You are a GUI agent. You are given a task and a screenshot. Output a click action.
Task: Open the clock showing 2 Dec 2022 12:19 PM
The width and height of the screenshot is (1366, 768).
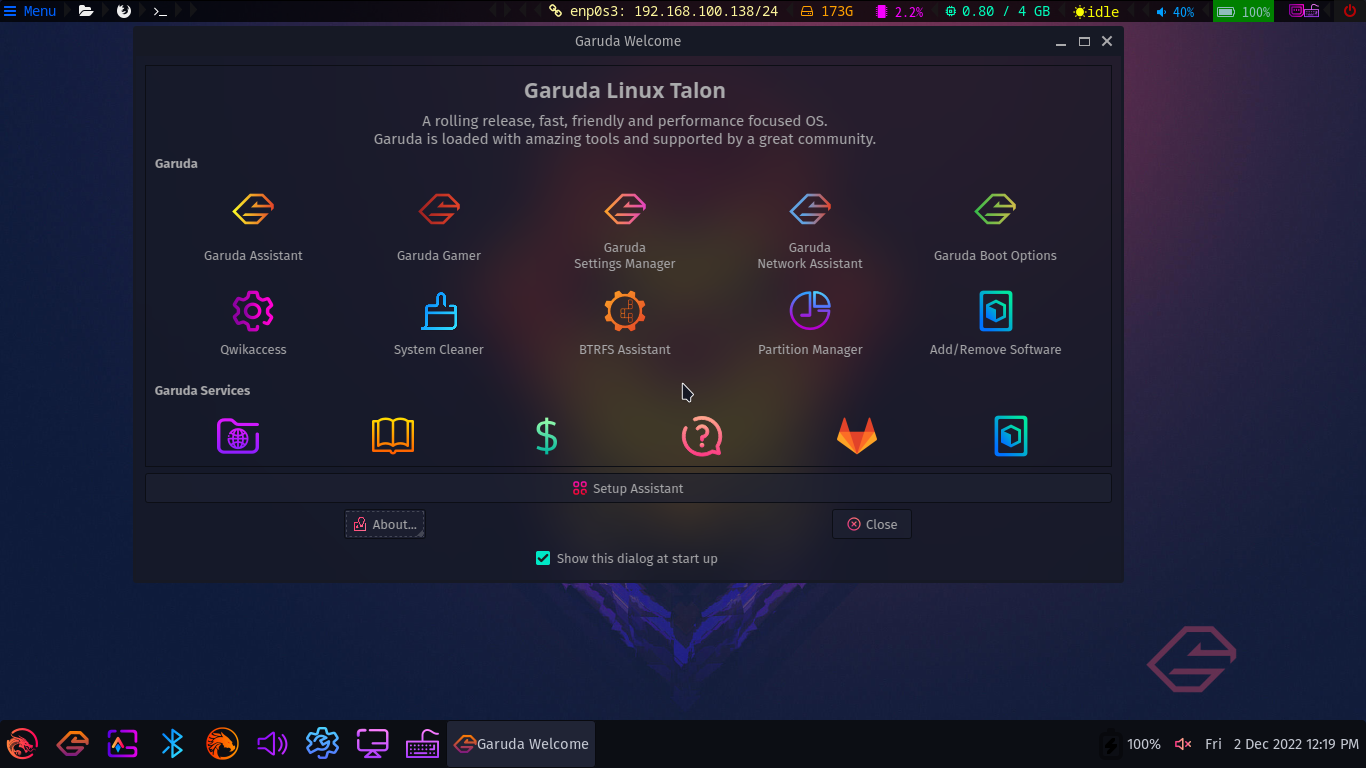pos(1283,744)
